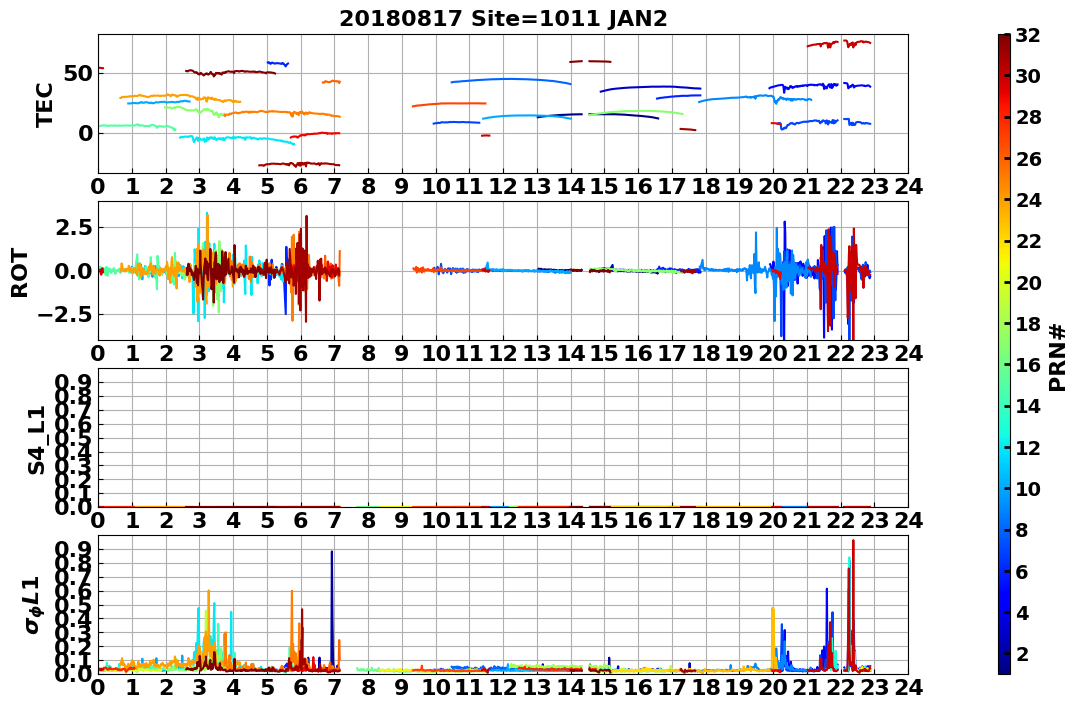The width and height of the screenshot is (1077, 709).
Task: Click colorbar tick label '8'
Action: click(x=1022, y=530)
